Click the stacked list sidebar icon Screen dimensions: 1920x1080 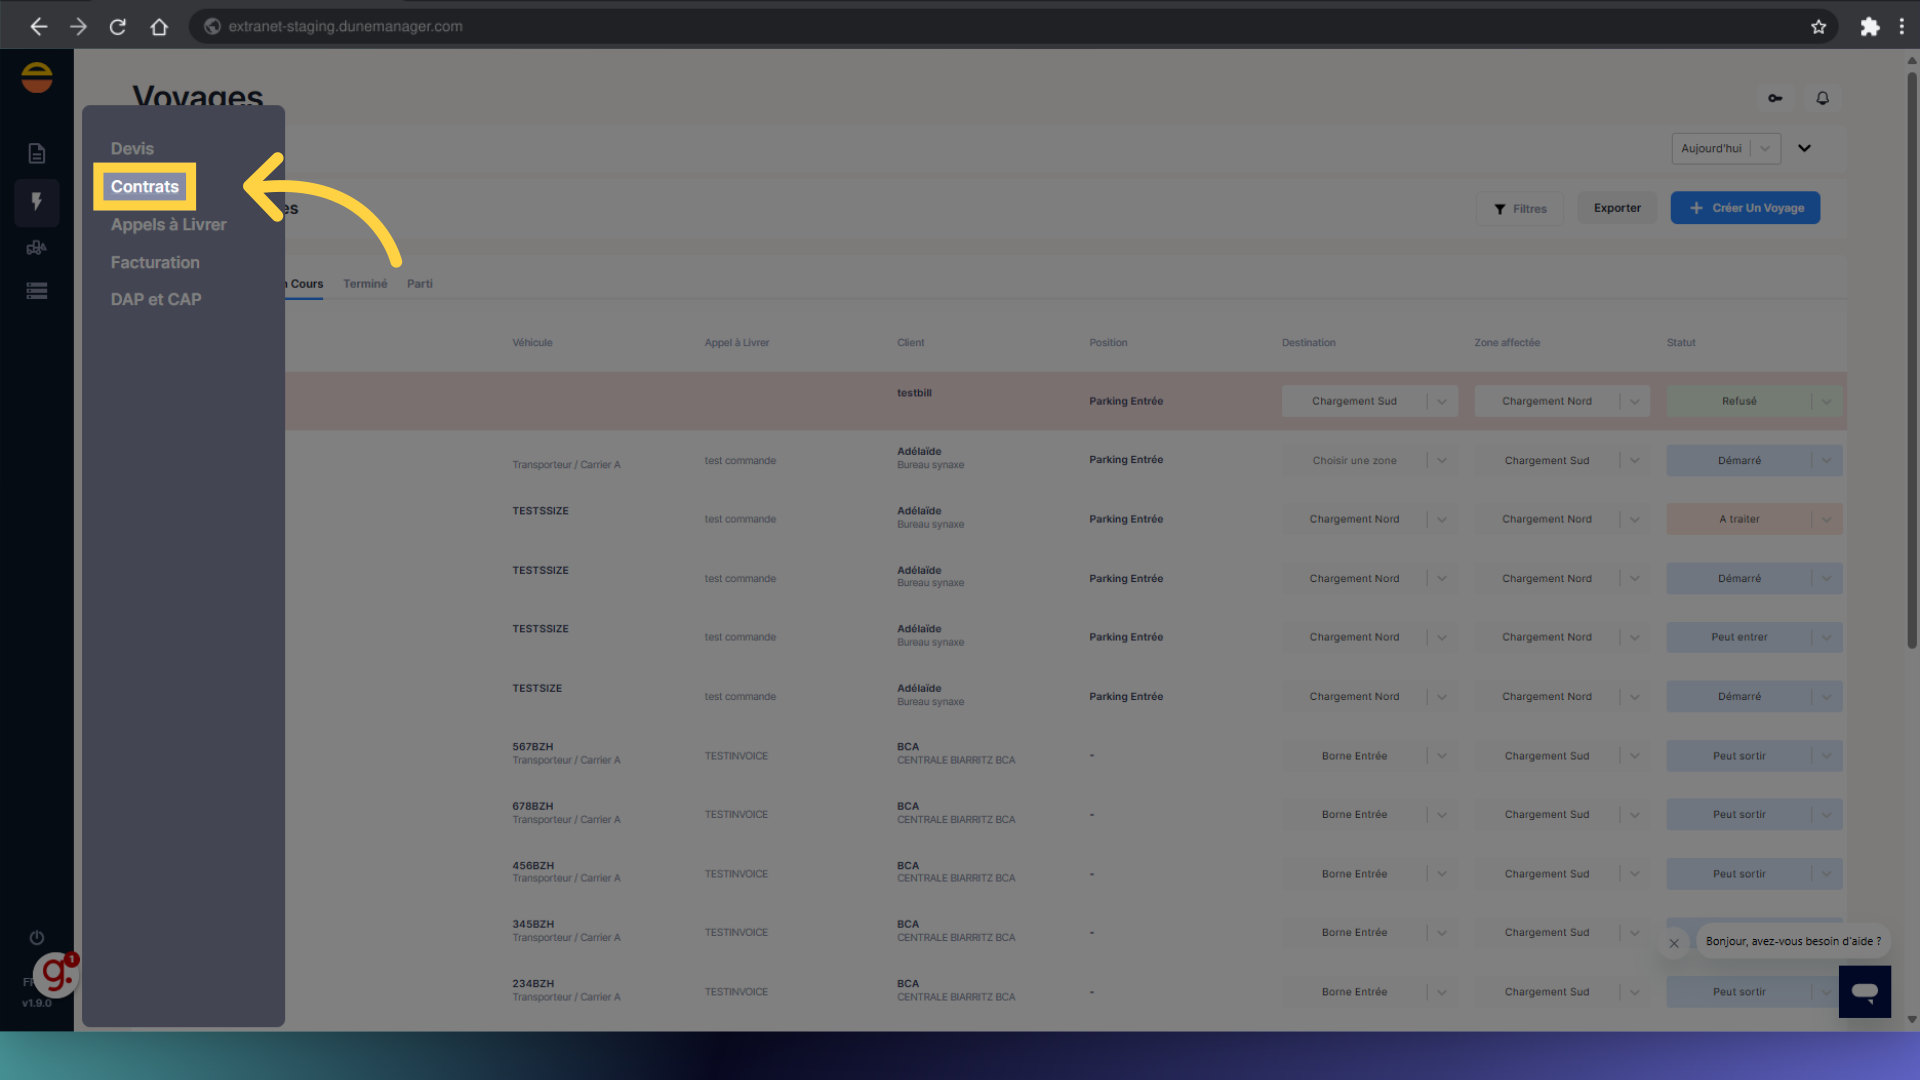pyautogui.click(x=37, y=291)
